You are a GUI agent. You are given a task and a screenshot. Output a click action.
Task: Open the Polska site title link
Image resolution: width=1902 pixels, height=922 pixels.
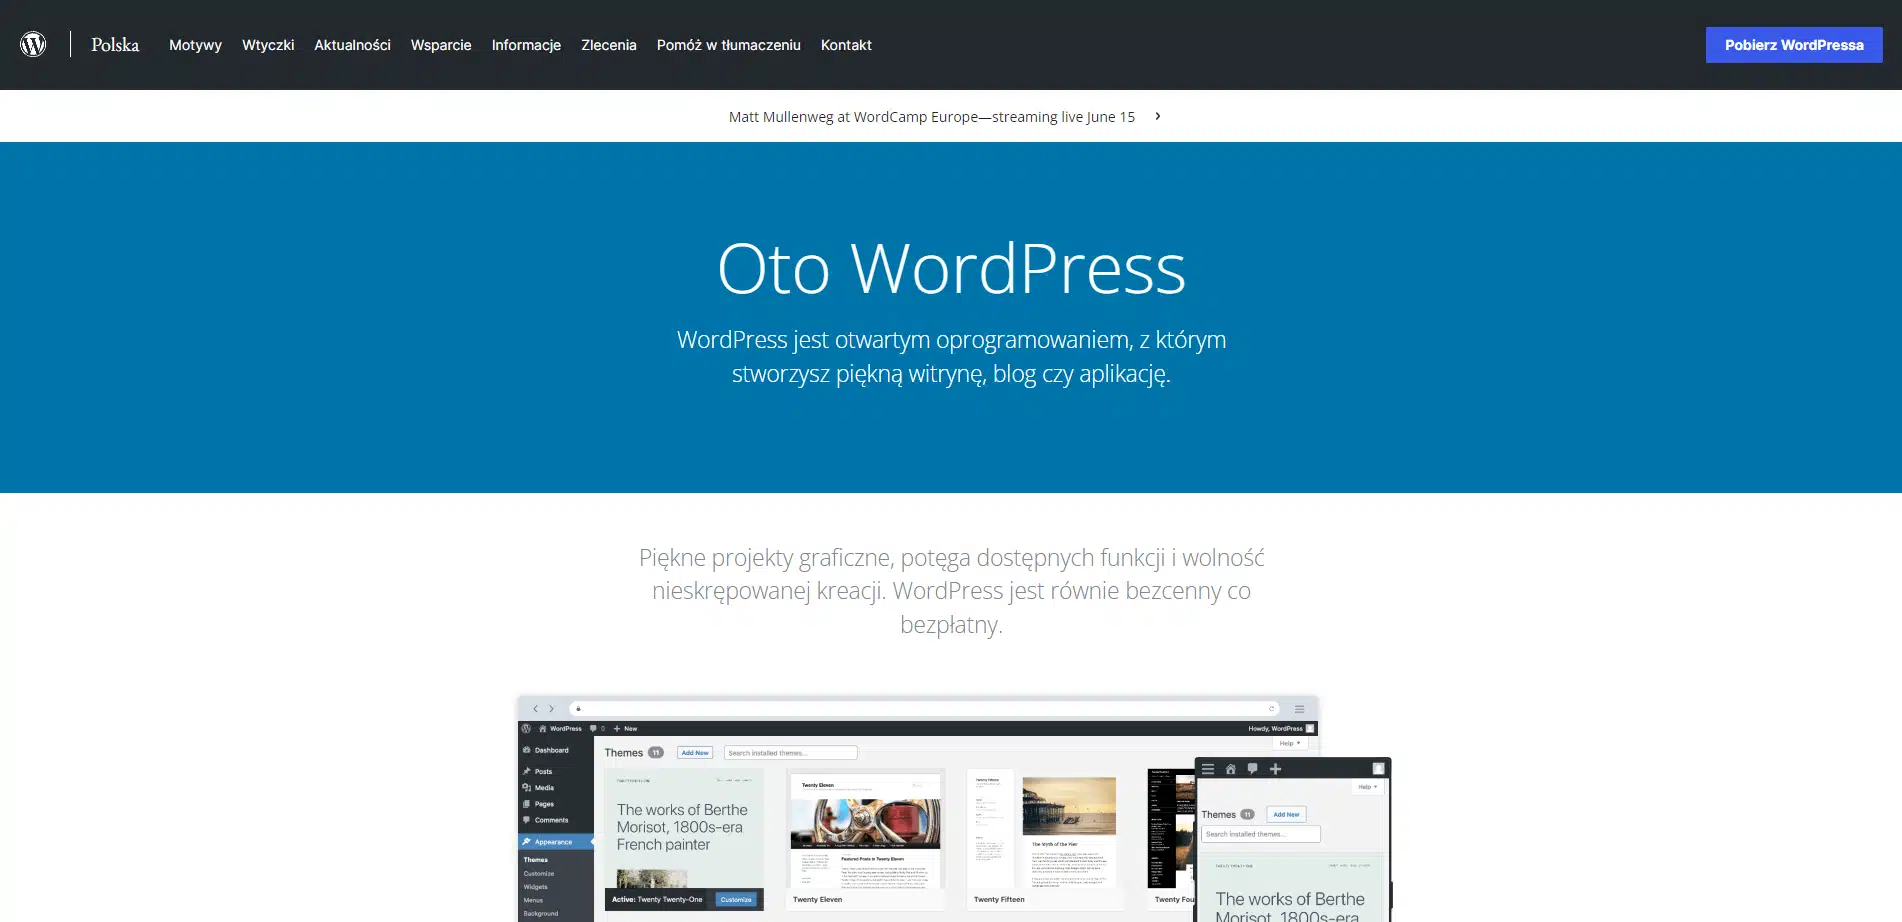(115, 45)
